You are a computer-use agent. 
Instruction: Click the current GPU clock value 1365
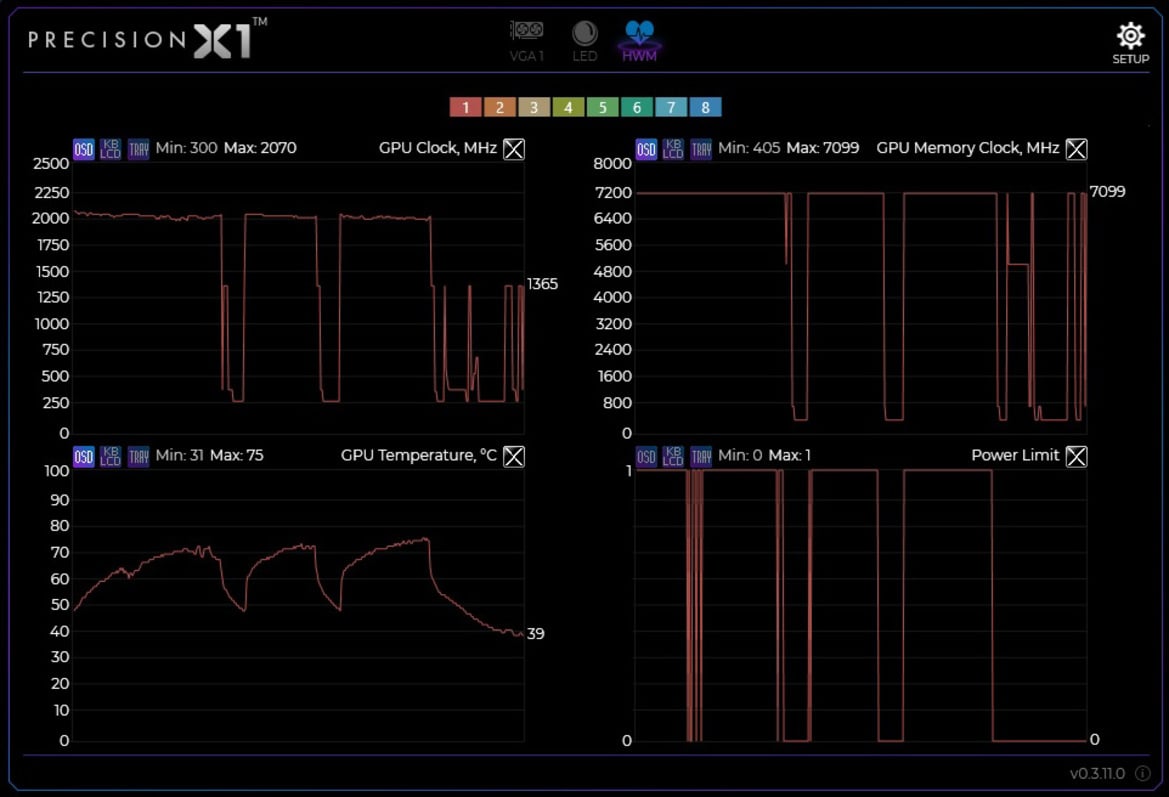pos(542,284)
